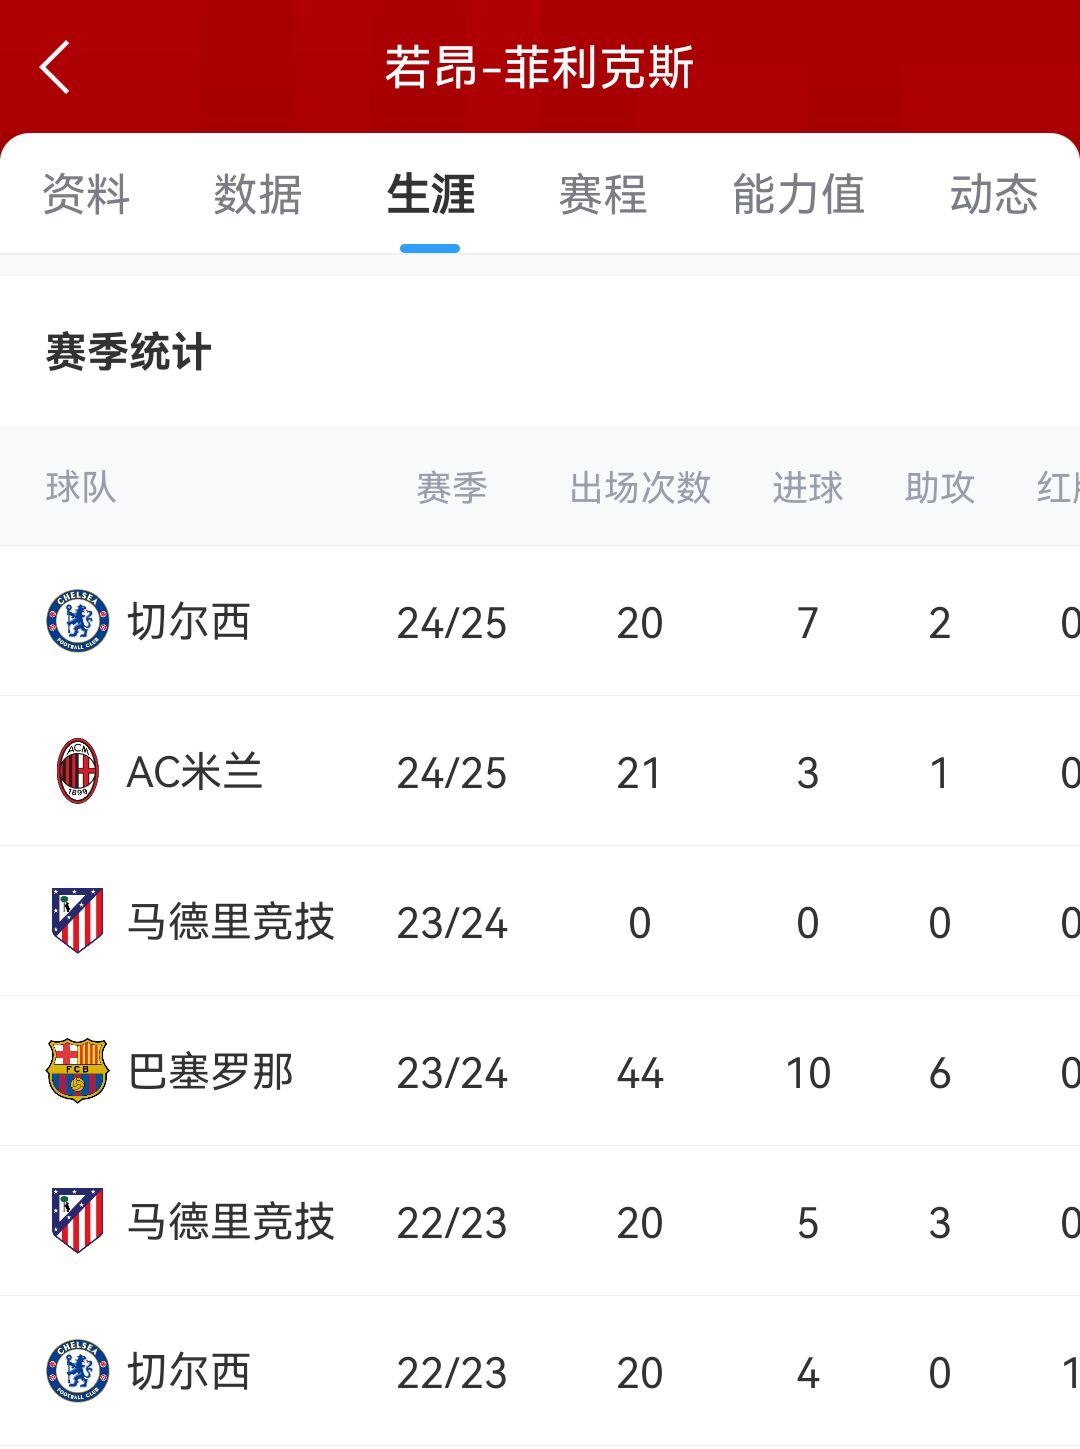Select the 生涯 tab
Image resolution: width=1080 pixels, height=1449 pixels.
[430, 194]
